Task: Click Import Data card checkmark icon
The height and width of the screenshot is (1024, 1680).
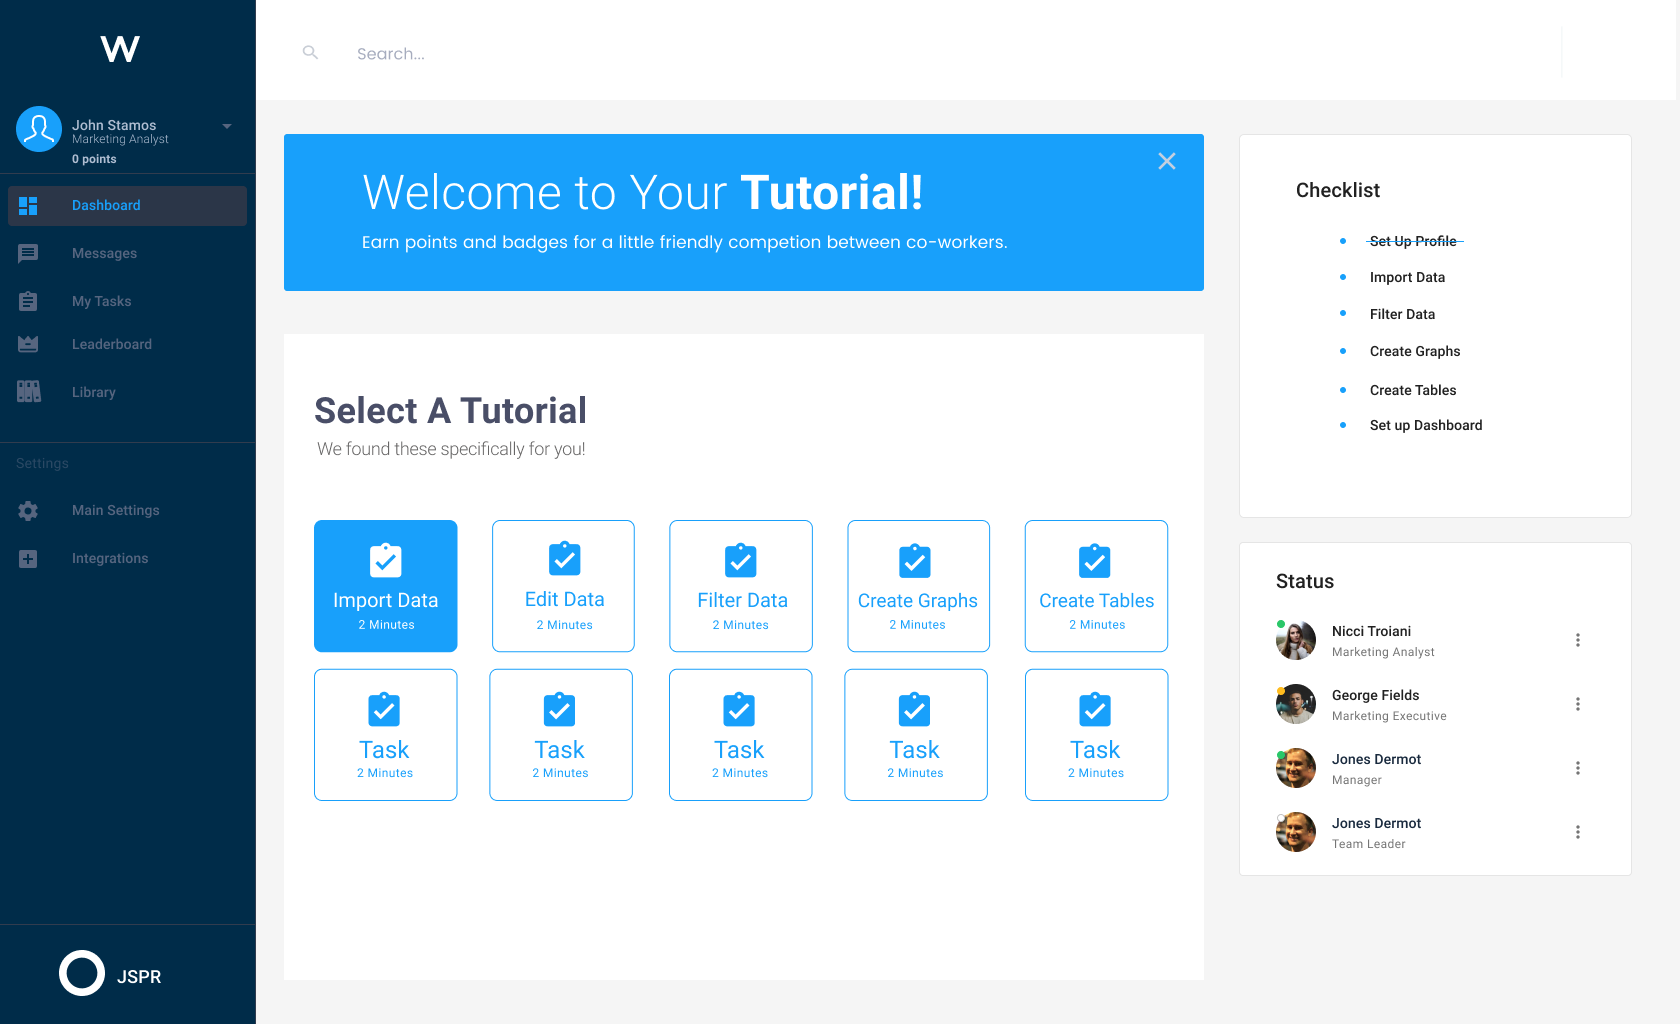Action: pyautogui.click(x=386, y=560)
